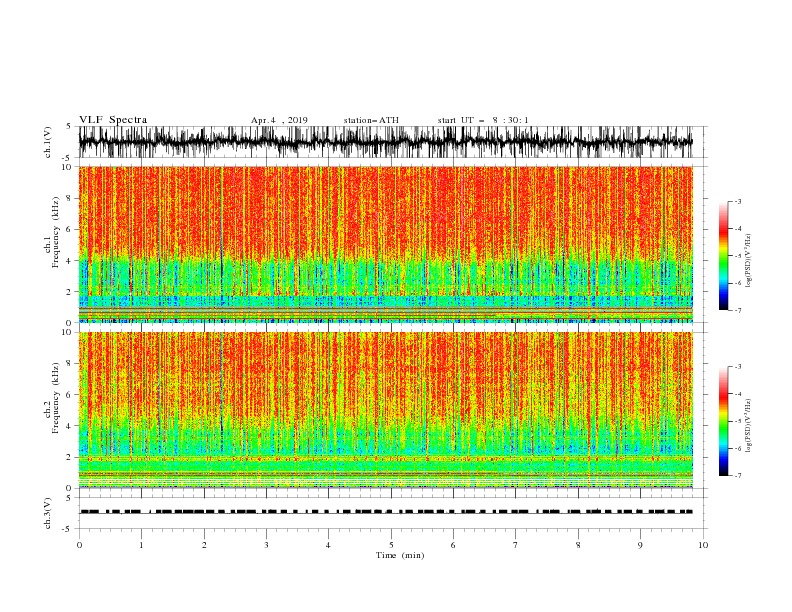The image size is (792, 612).
Task: Click the "6" tick on the time axis
Action: pyautogui.click(x=453, y=545)
